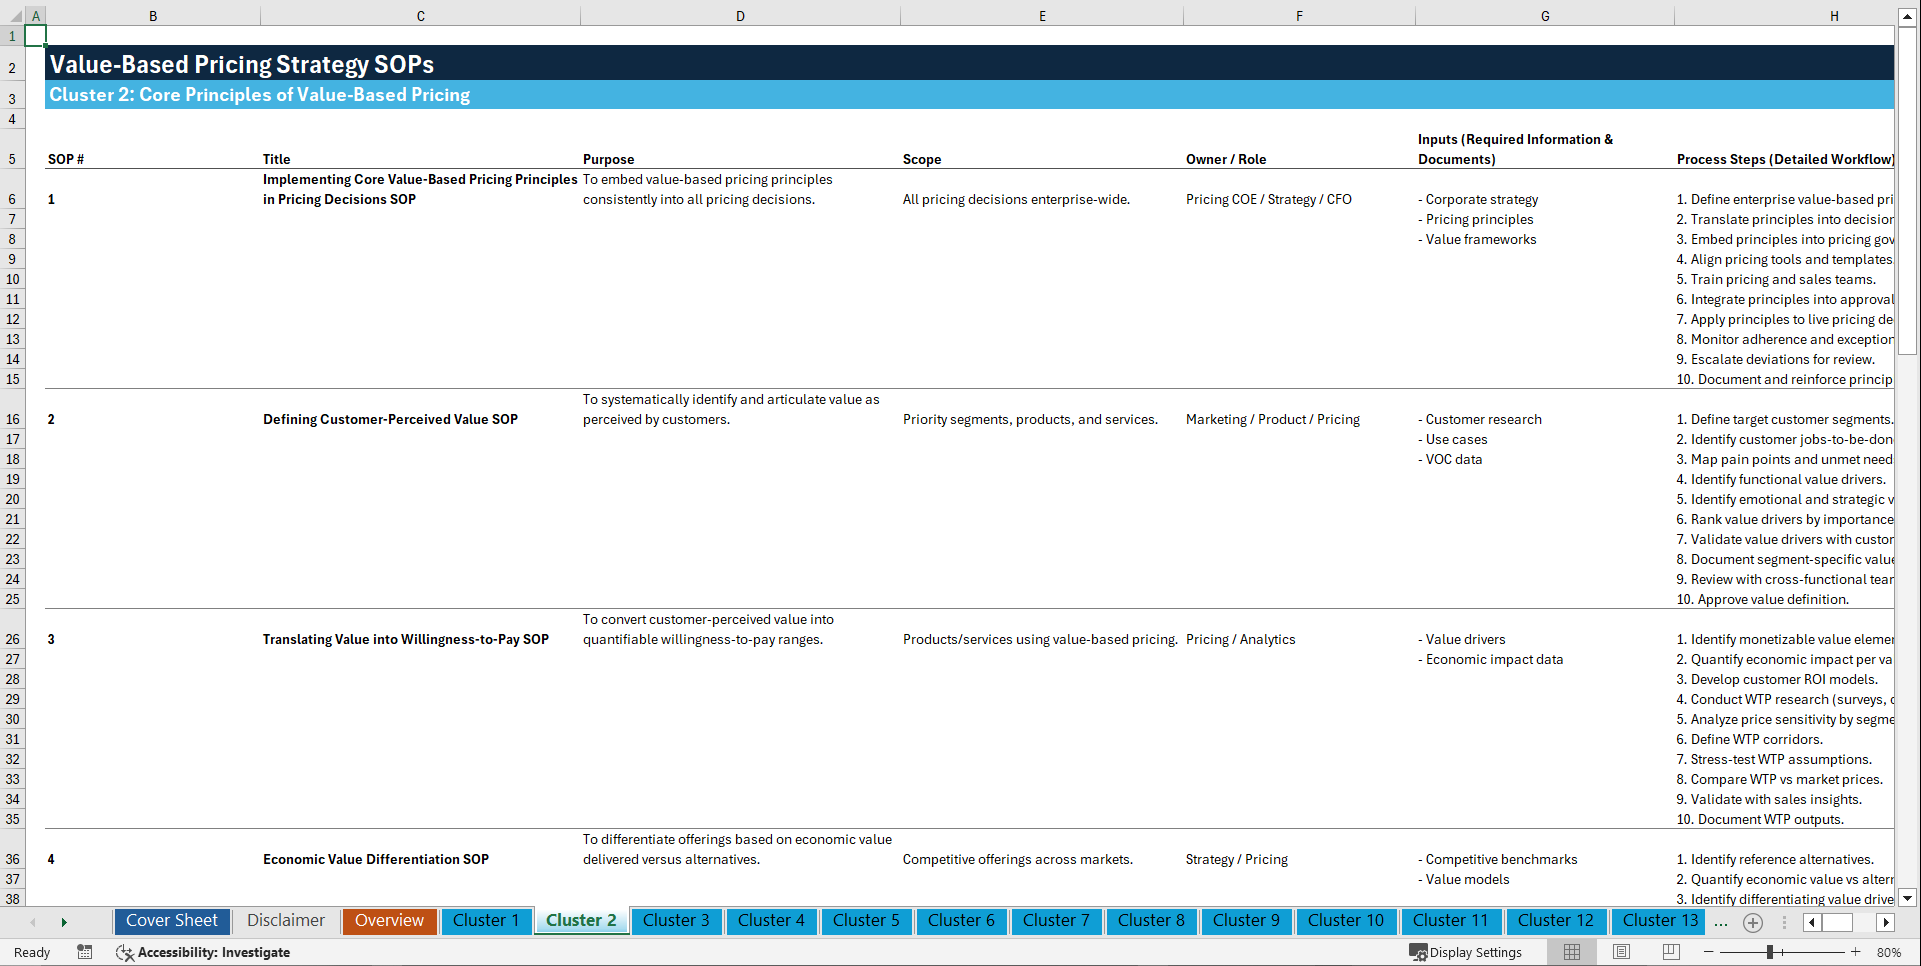Image resolution: width=1921 pixels, height=966 pixels.
Task: Open the sheet tab options dotted menu
Action: pos(1785,922)
